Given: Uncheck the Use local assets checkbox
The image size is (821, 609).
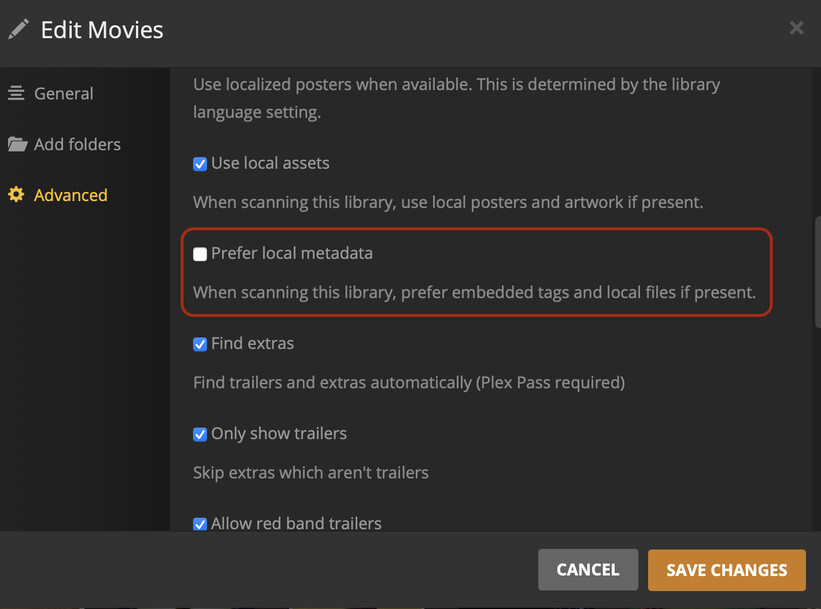Looking at the screenshot, I should click(200, 163).
